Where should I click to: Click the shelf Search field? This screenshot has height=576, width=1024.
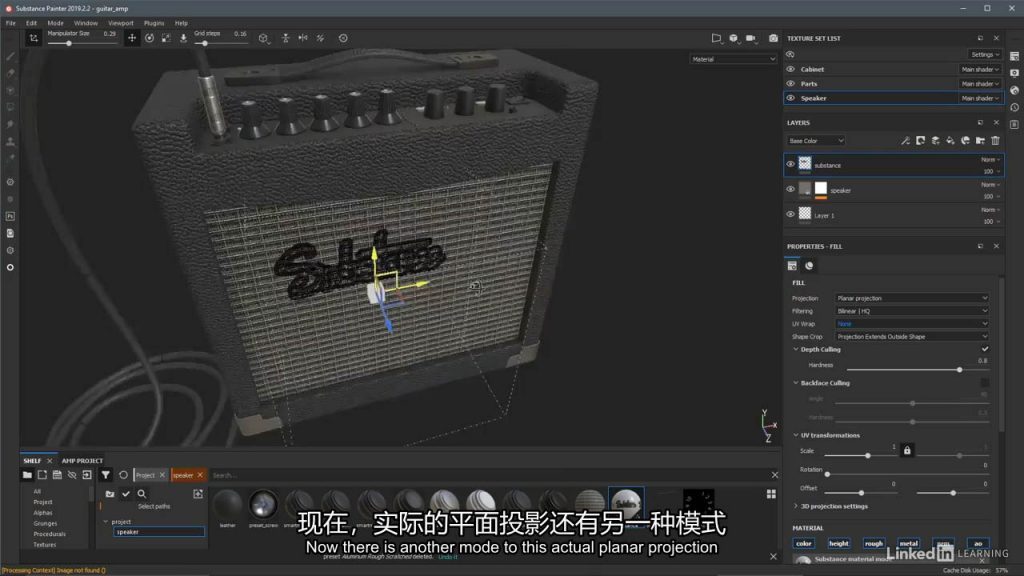(488, 475)
